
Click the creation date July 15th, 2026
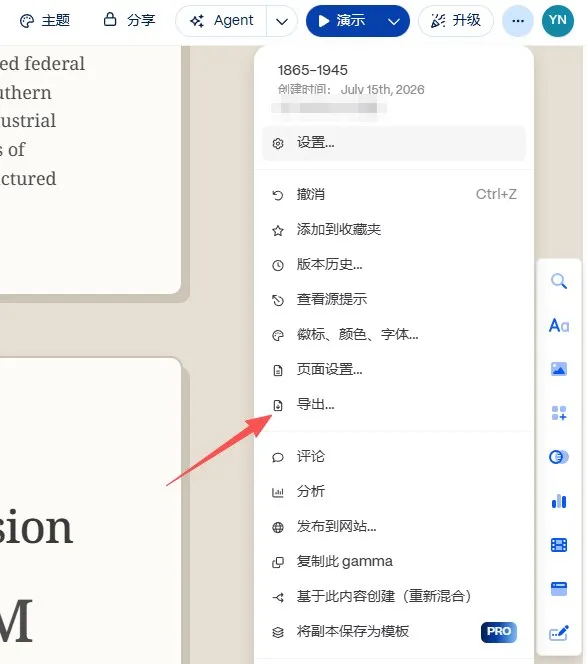click(x=382, y=90)
